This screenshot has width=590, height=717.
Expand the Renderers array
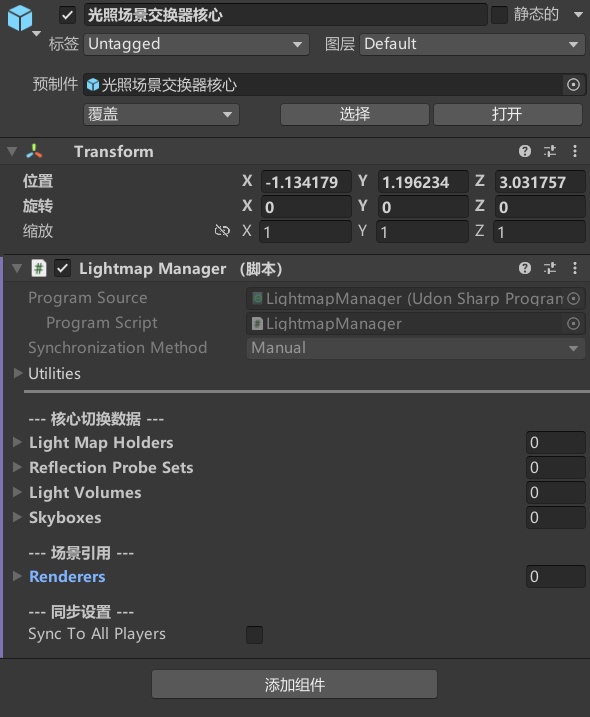[x=18, y=576]
